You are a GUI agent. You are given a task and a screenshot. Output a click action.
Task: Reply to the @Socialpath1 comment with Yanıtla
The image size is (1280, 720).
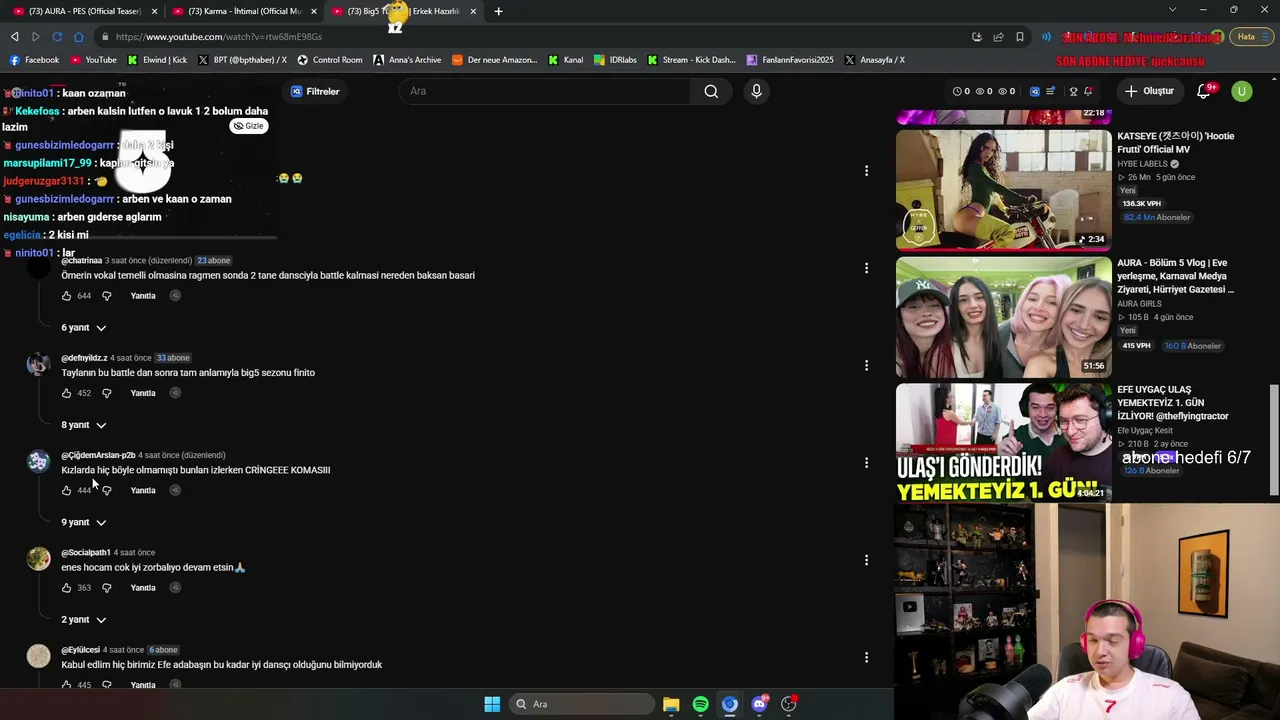click(x=143, y=588)
